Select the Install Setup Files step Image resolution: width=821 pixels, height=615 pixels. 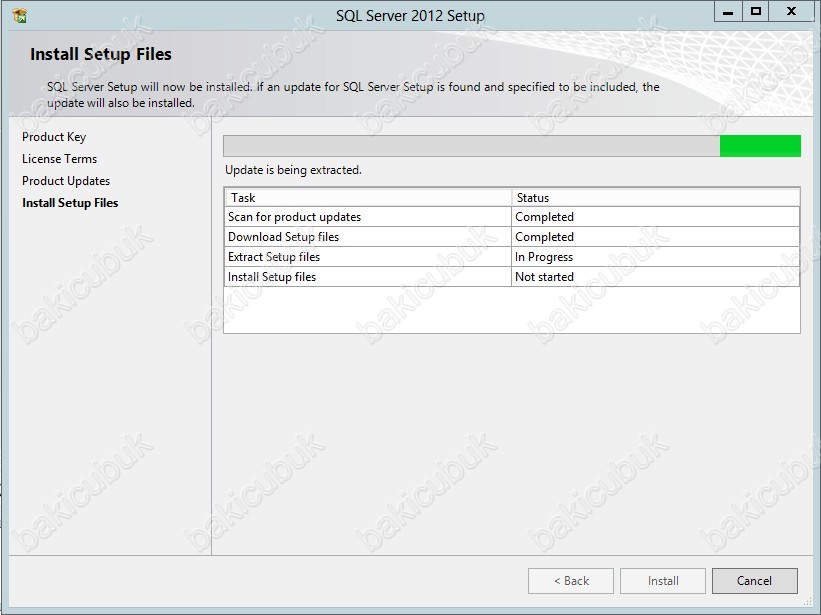(x=70, y=203)
